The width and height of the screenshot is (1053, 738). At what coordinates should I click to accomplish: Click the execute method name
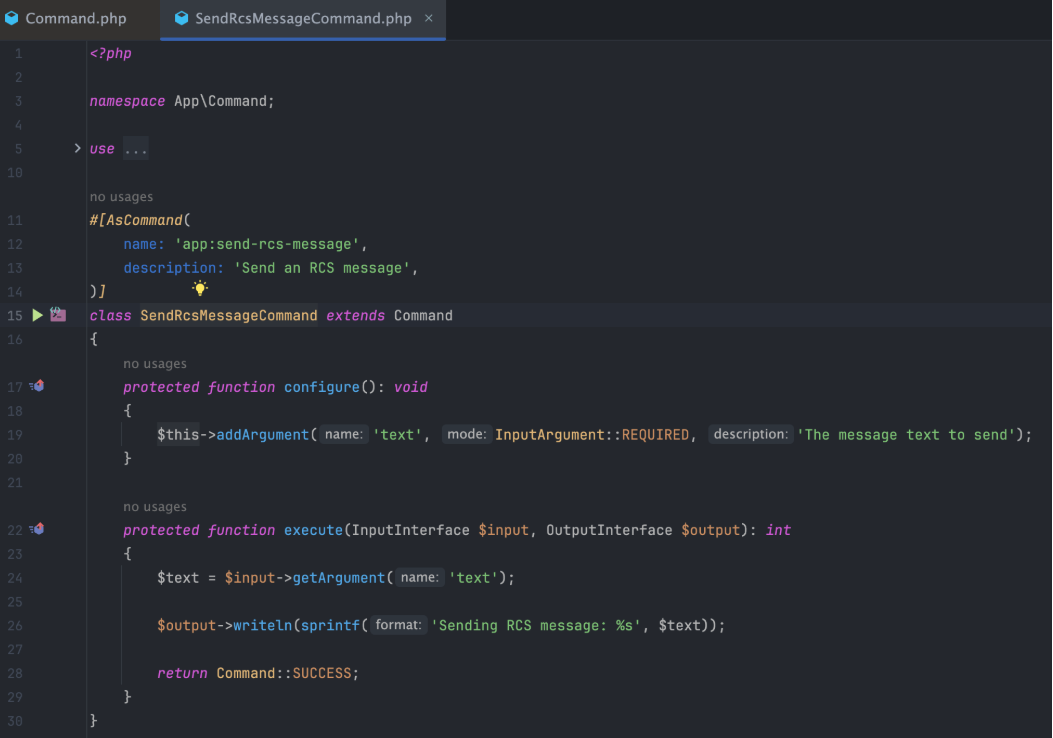pyautogui.click(x=313, y=531)
